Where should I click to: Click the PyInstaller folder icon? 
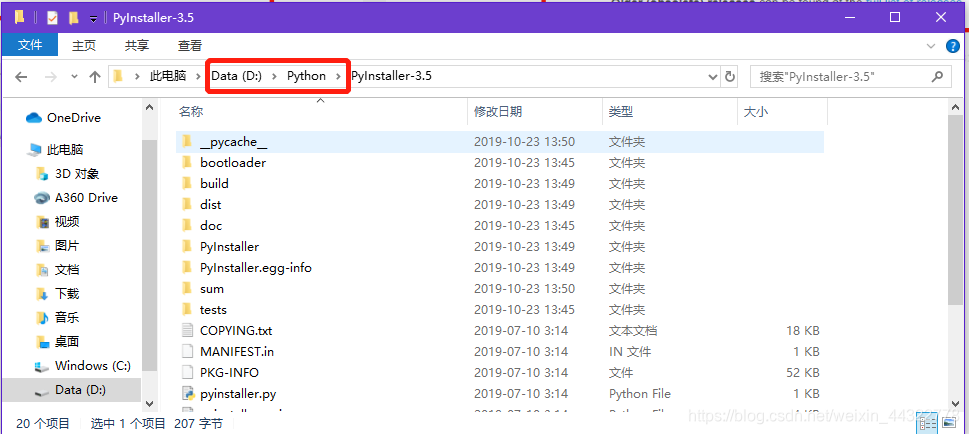pyautogui.click(x=187, y=247)
